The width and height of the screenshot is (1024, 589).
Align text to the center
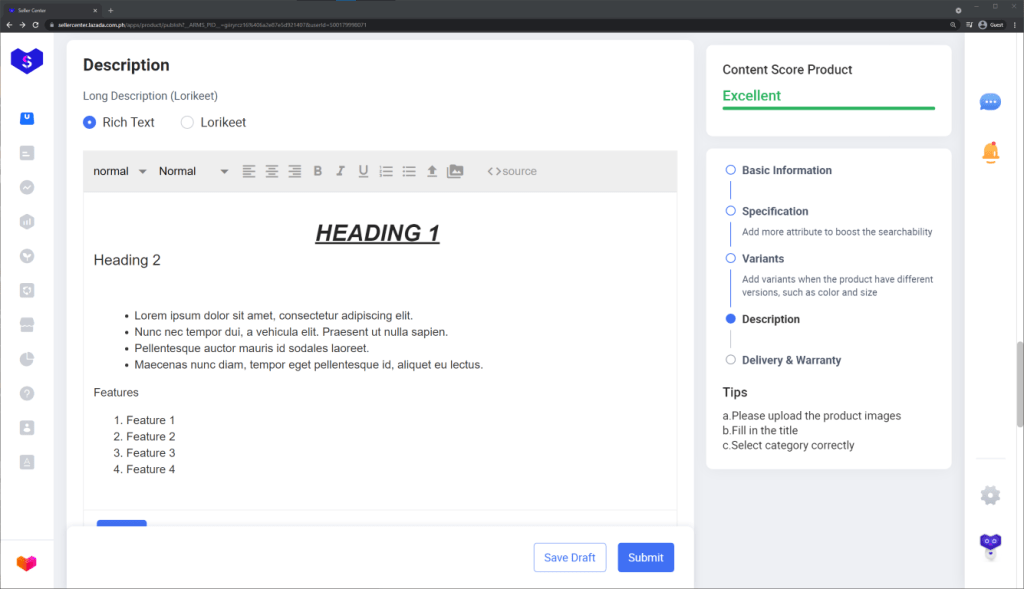[x=272, y=171]
